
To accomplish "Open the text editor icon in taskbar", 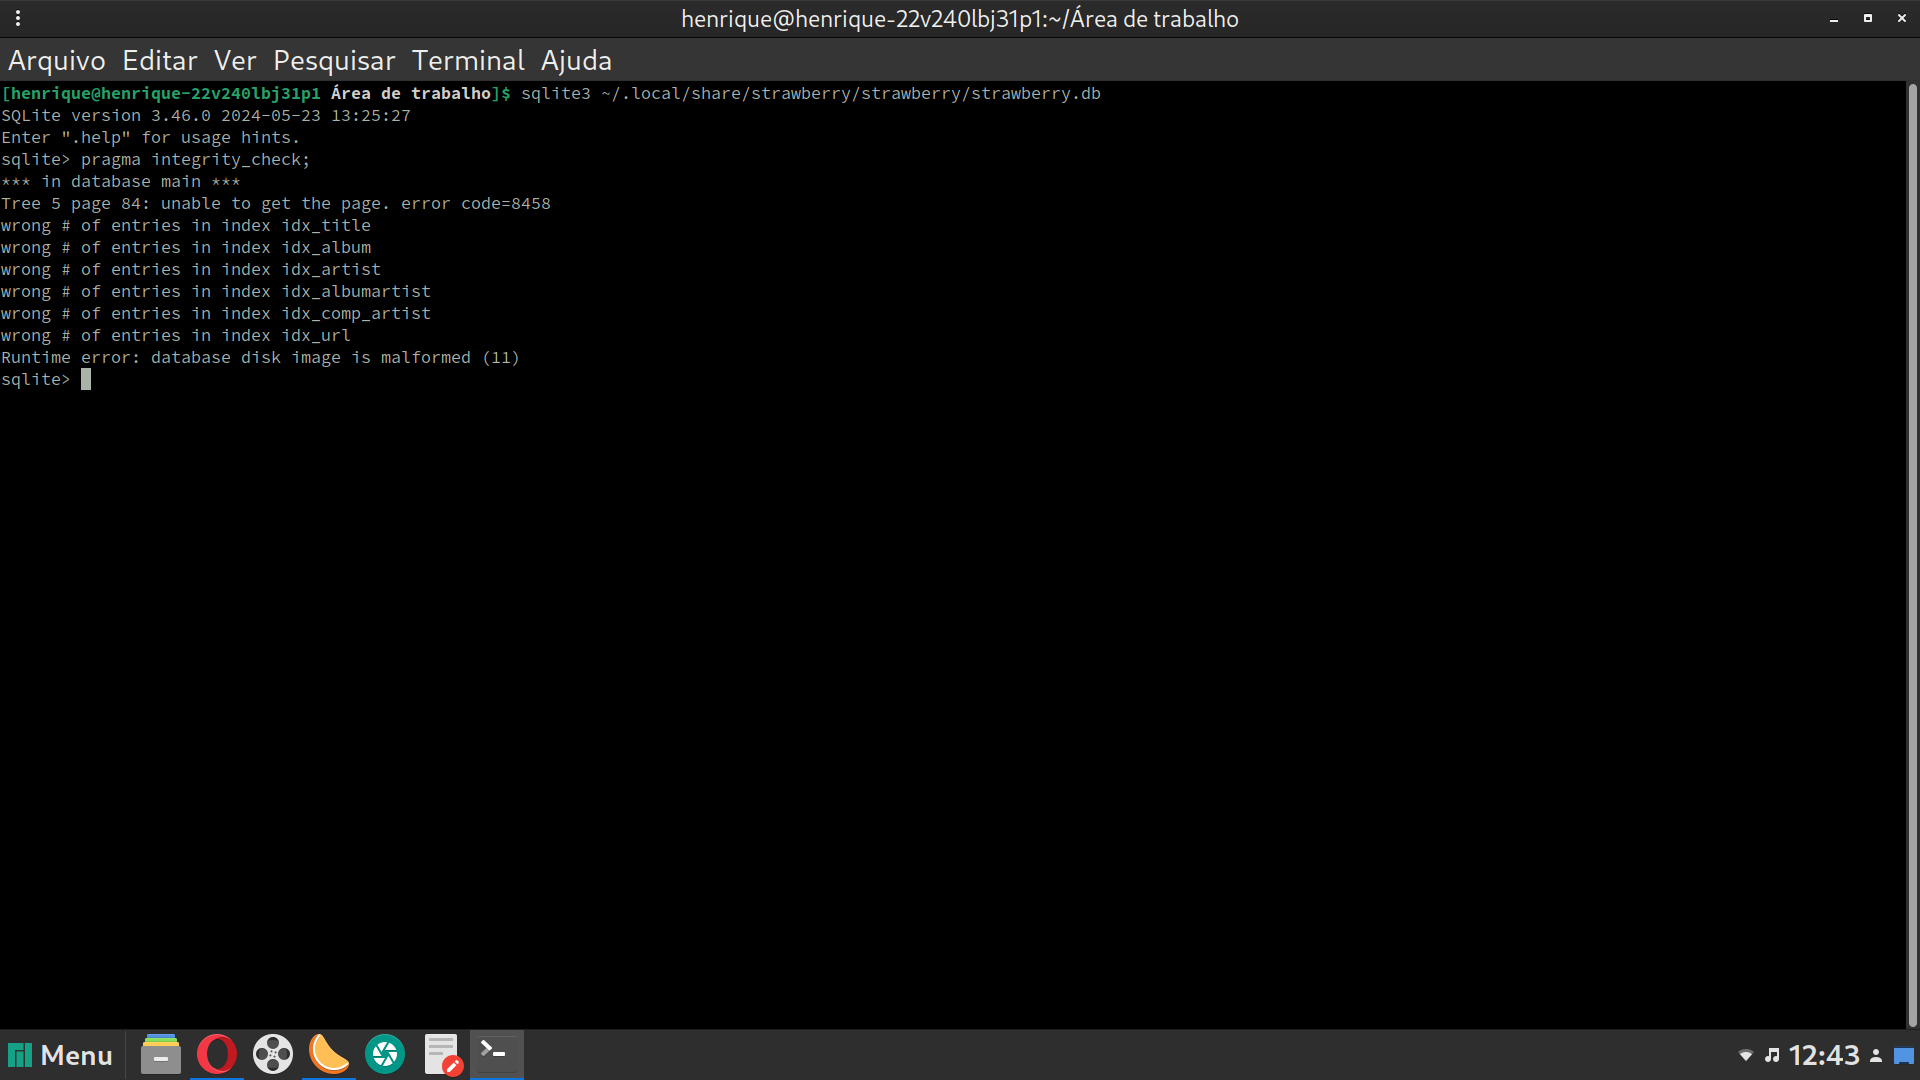I will click(x=442, y=1055).
